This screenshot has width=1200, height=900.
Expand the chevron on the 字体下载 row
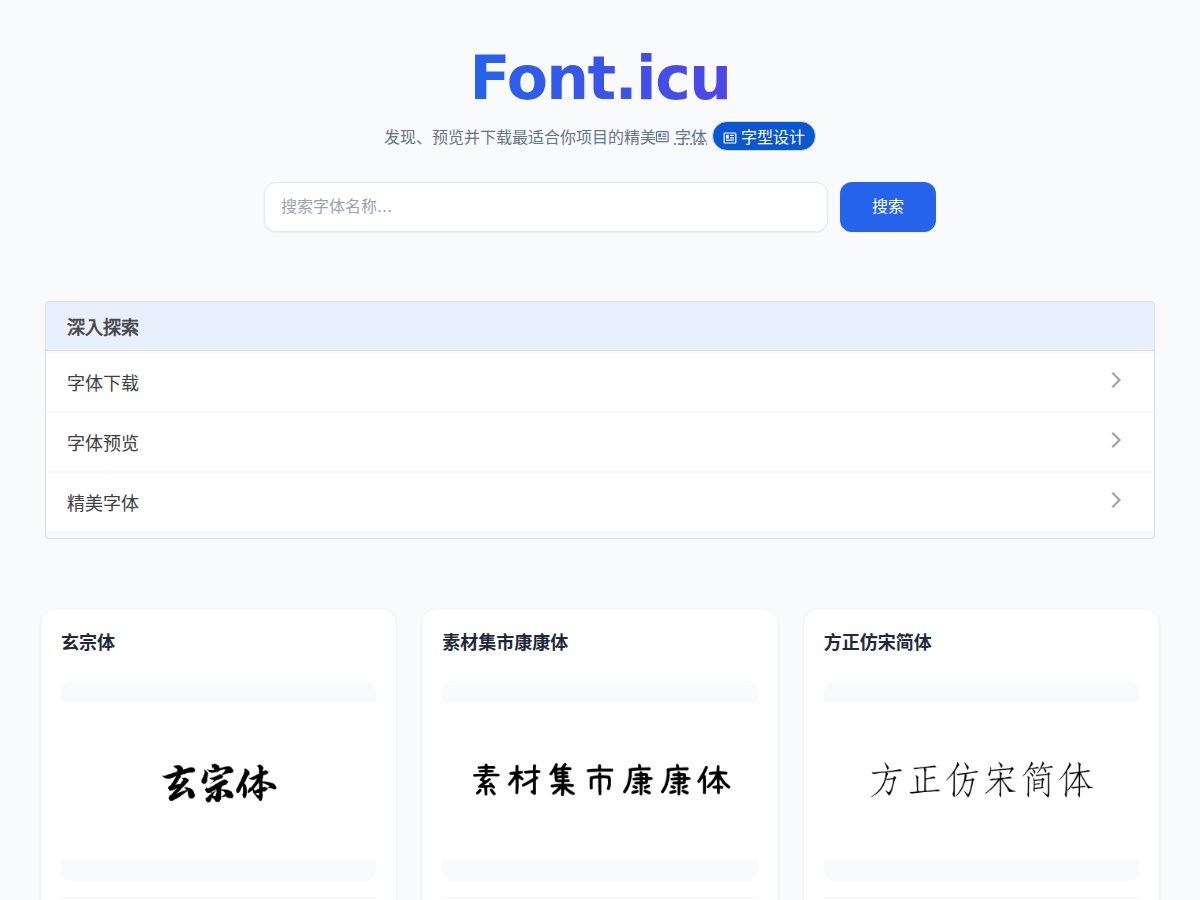1116,380
